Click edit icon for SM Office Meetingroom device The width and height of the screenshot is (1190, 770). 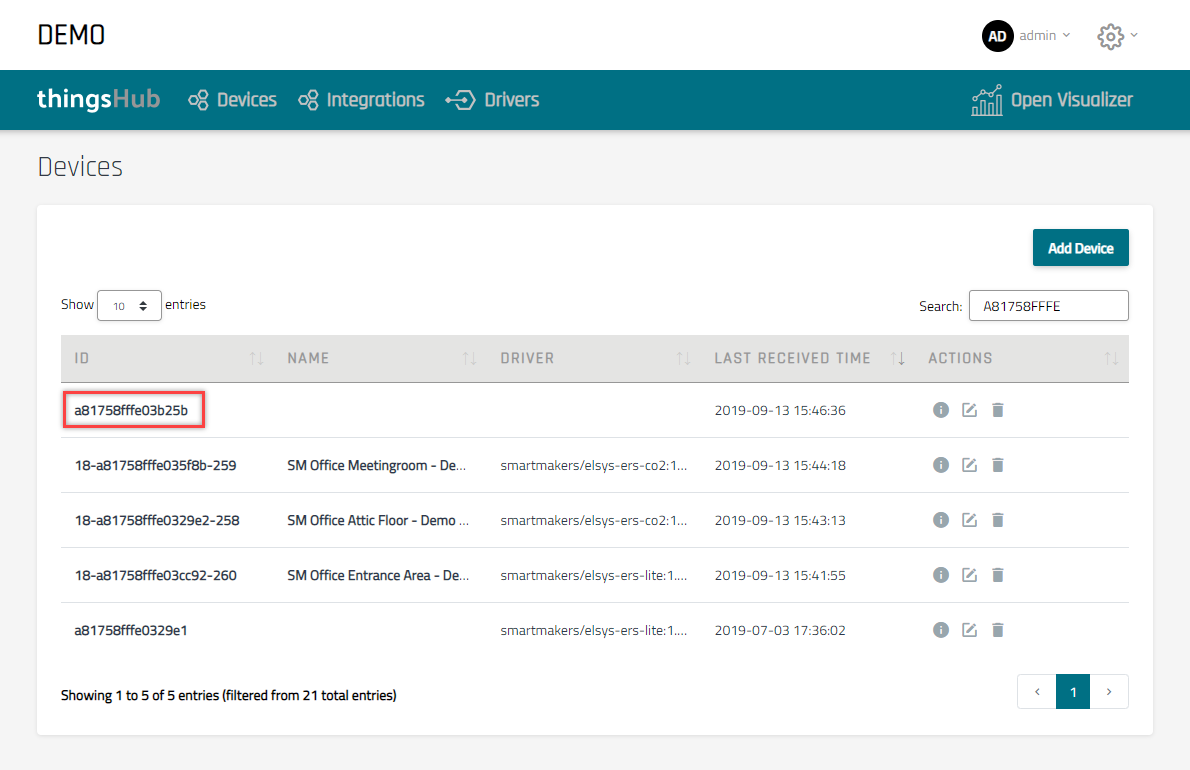[968, 465]
